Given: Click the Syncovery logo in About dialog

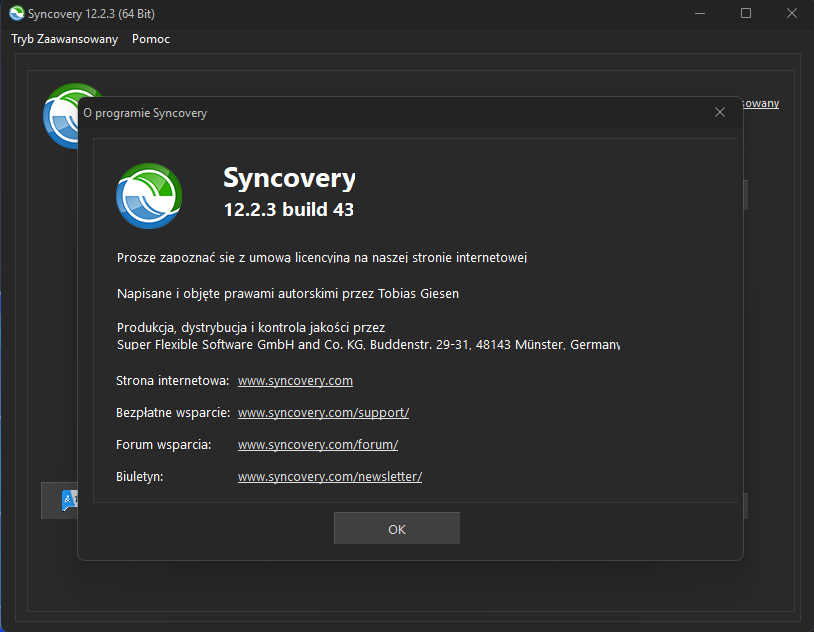Looking at the screenshot, I should pos(149,196).
